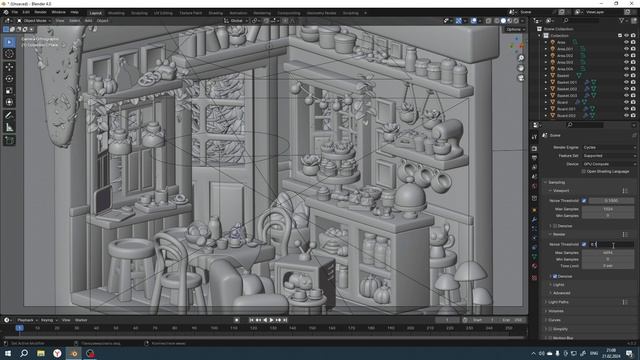
Task: Switch to the UV Editing workspace tab
Action: point(163,13)
